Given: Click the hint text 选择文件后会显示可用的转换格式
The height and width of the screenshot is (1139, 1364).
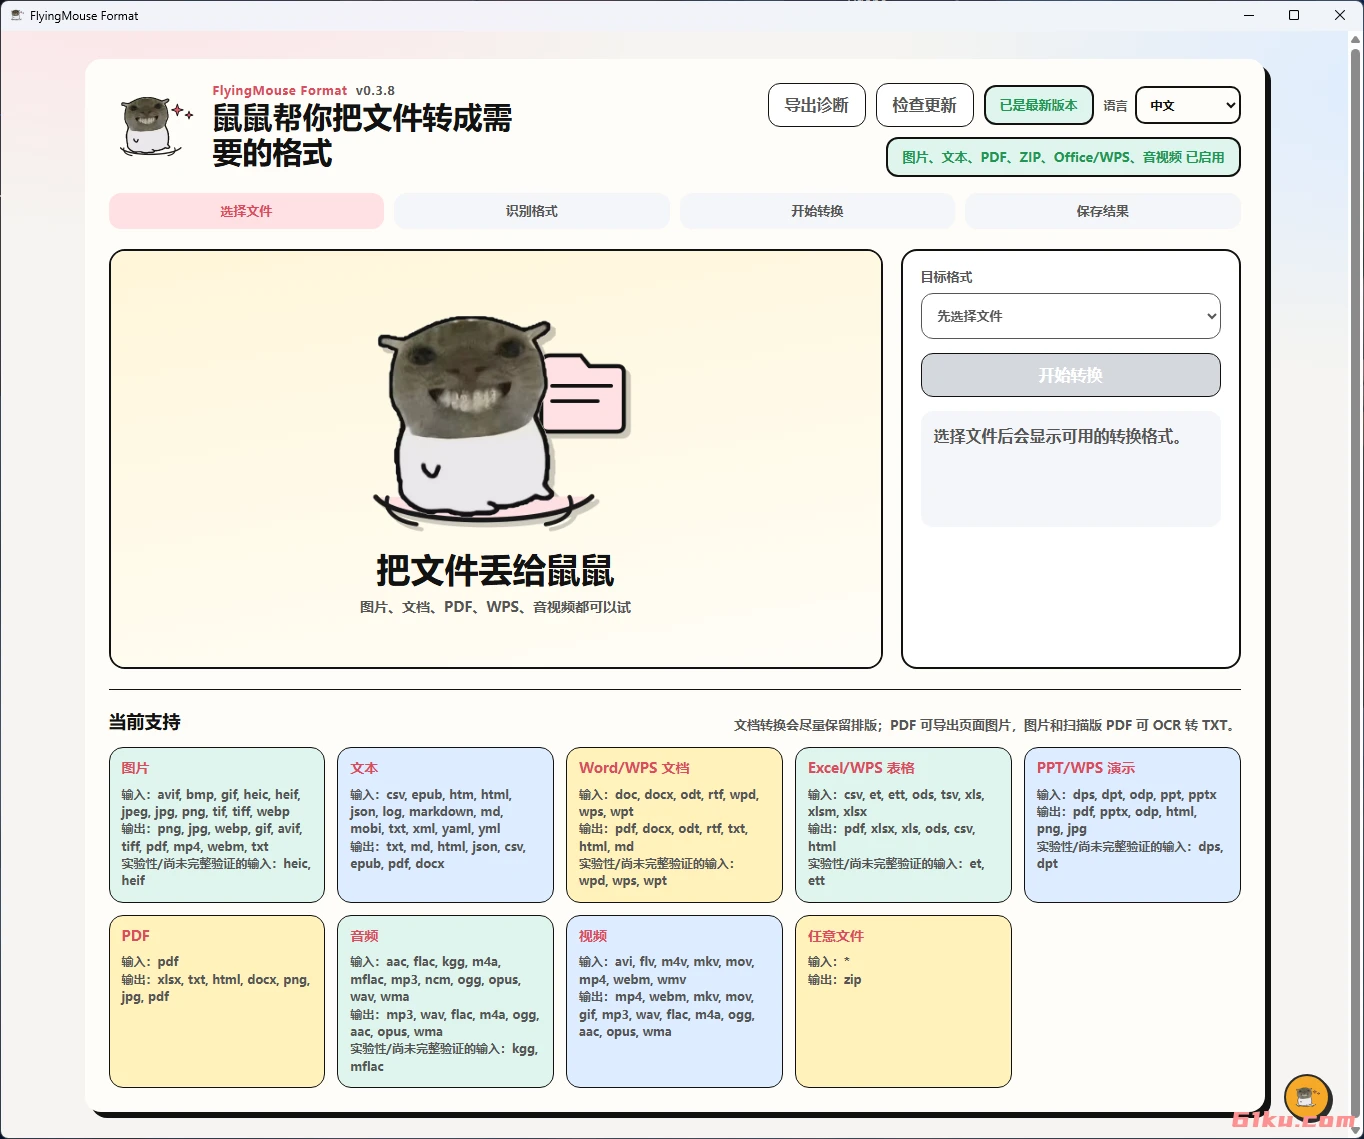Looking at the screenshot, I should pos(1058,437).
